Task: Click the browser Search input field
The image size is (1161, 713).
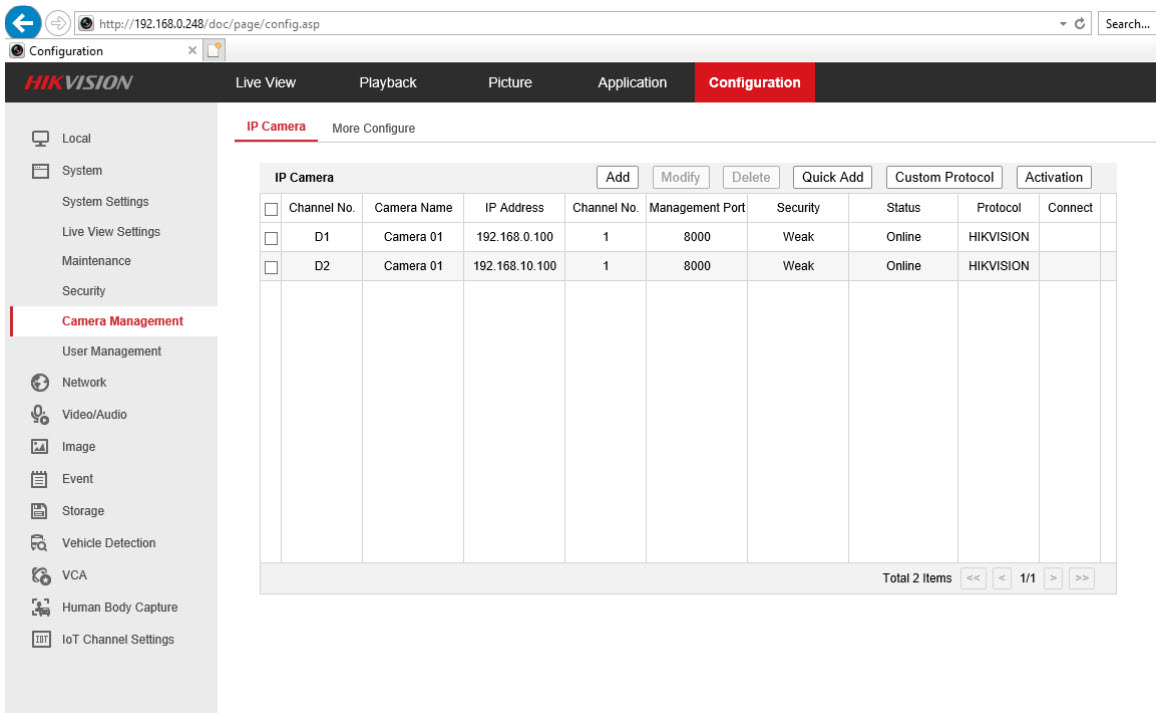Action: (1128, 24)
